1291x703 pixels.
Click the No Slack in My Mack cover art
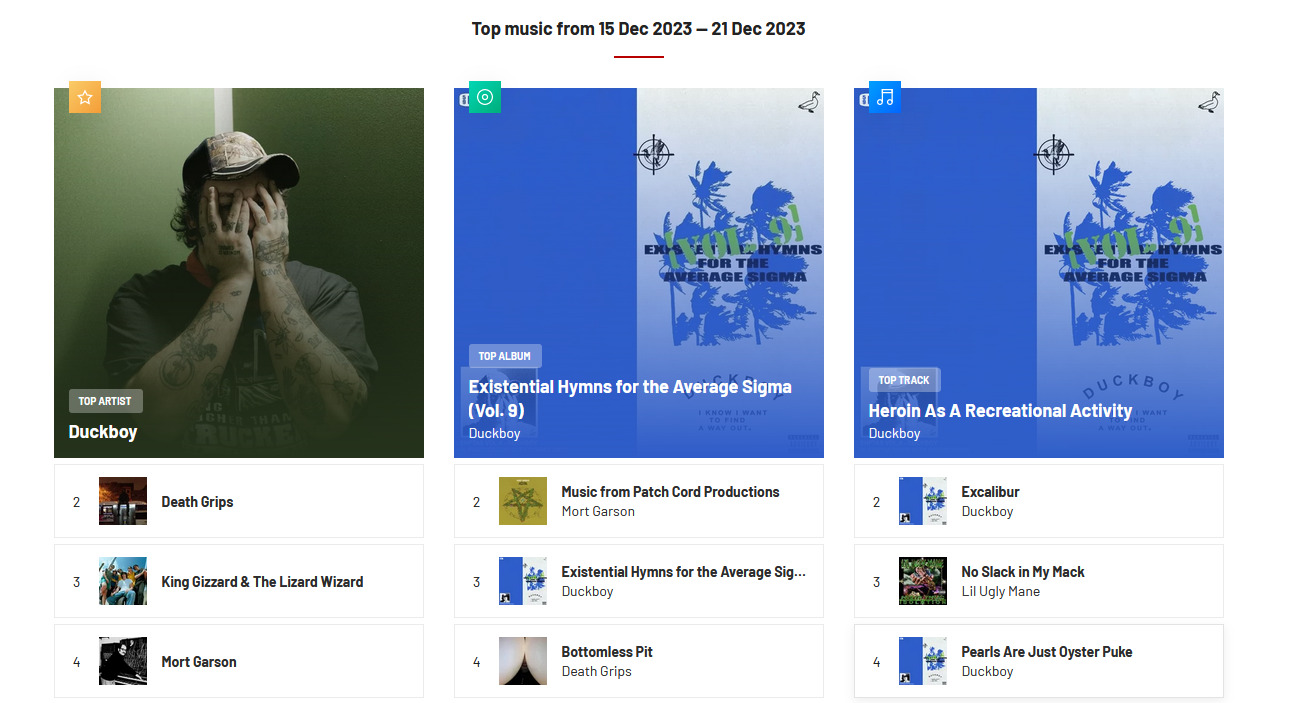pyautogui.click(x=923, y=581)
